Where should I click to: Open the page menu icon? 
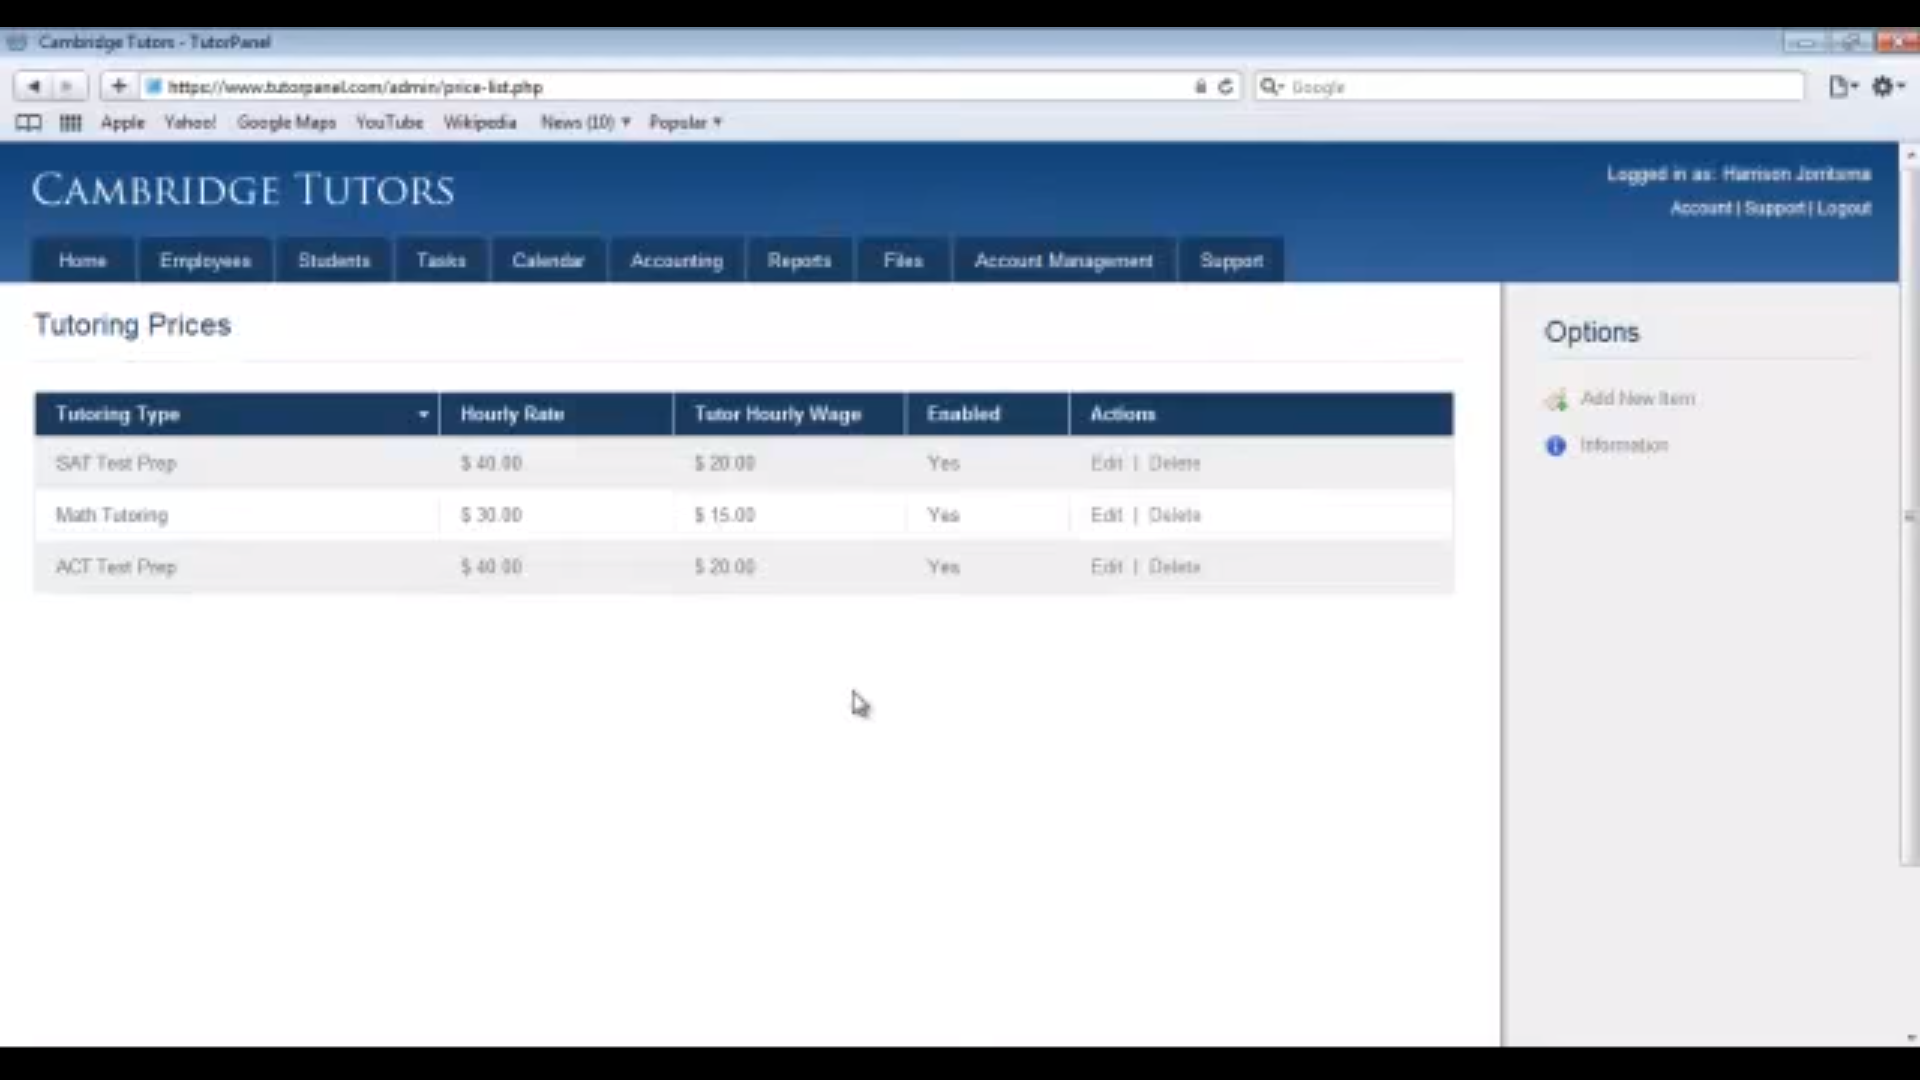[1841, 87]
